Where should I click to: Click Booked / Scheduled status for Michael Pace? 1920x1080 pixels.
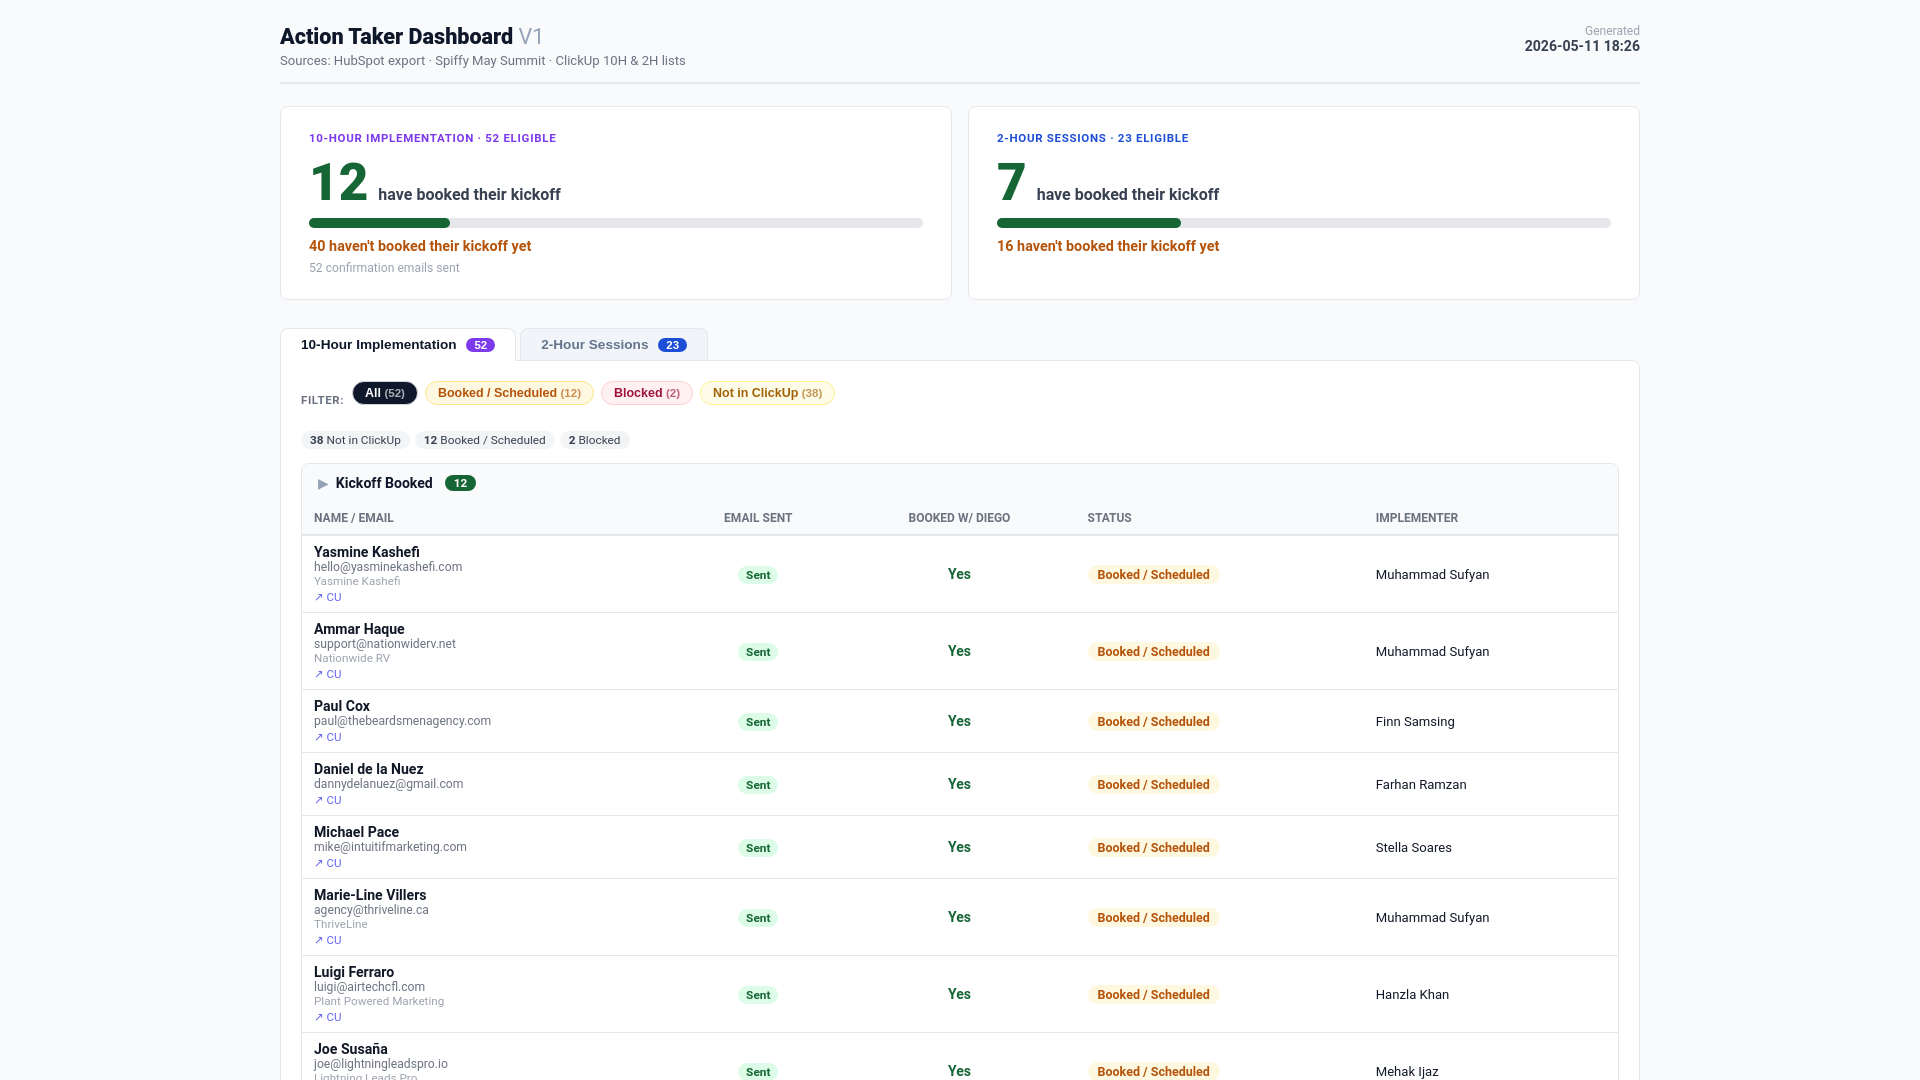1154,848
